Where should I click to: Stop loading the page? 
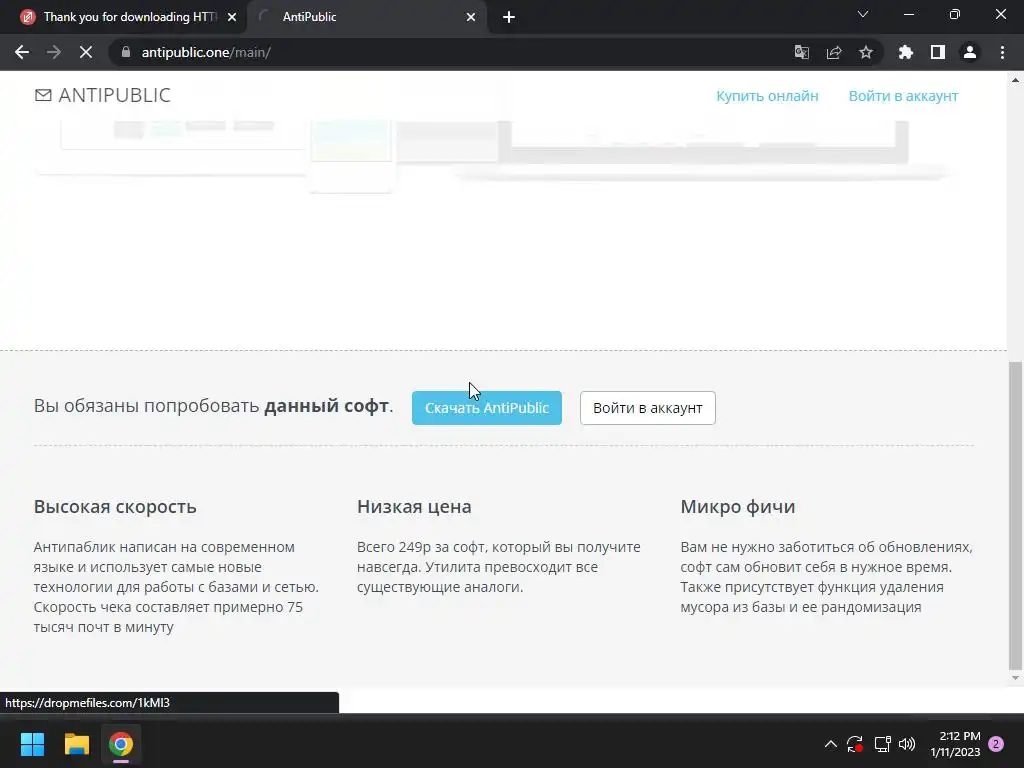(86, 52)
